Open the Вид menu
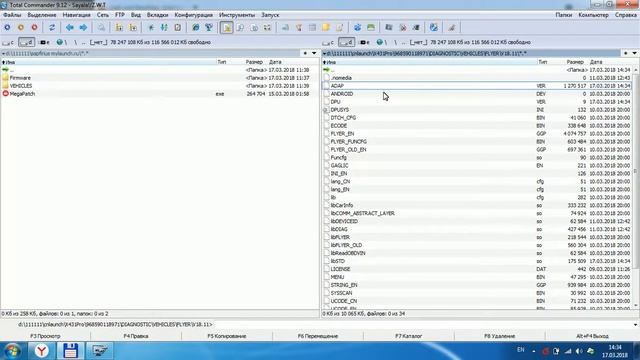Image resolution: width=640 pixels, height=360 pixels. click(136, 15)
